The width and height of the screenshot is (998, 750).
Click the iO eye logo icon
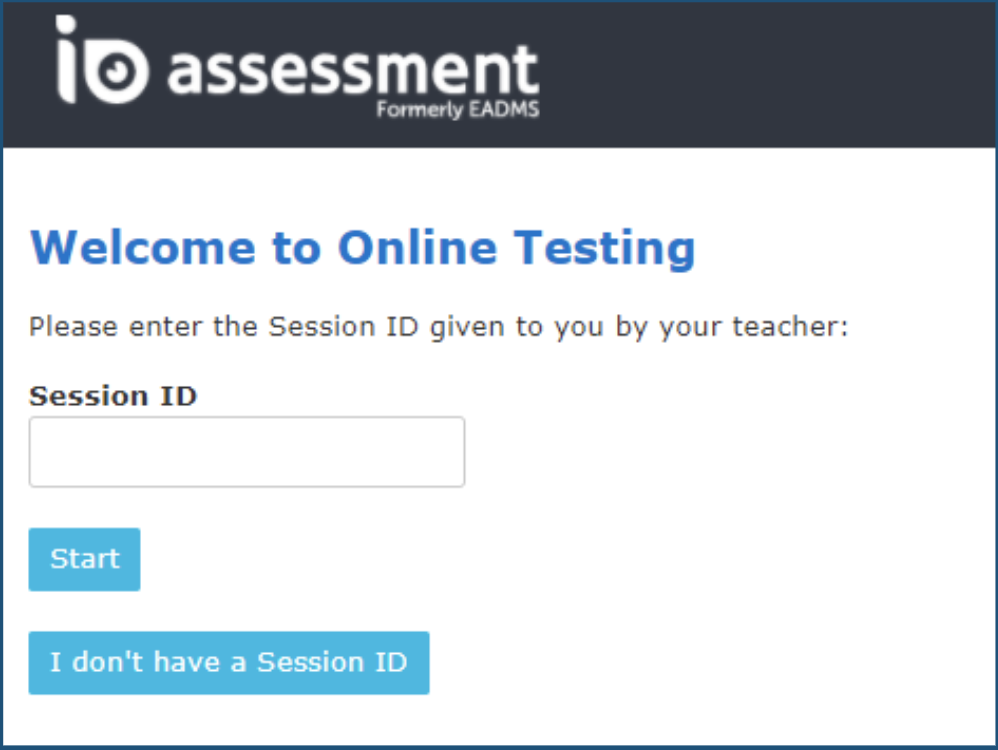click(102, 60)
